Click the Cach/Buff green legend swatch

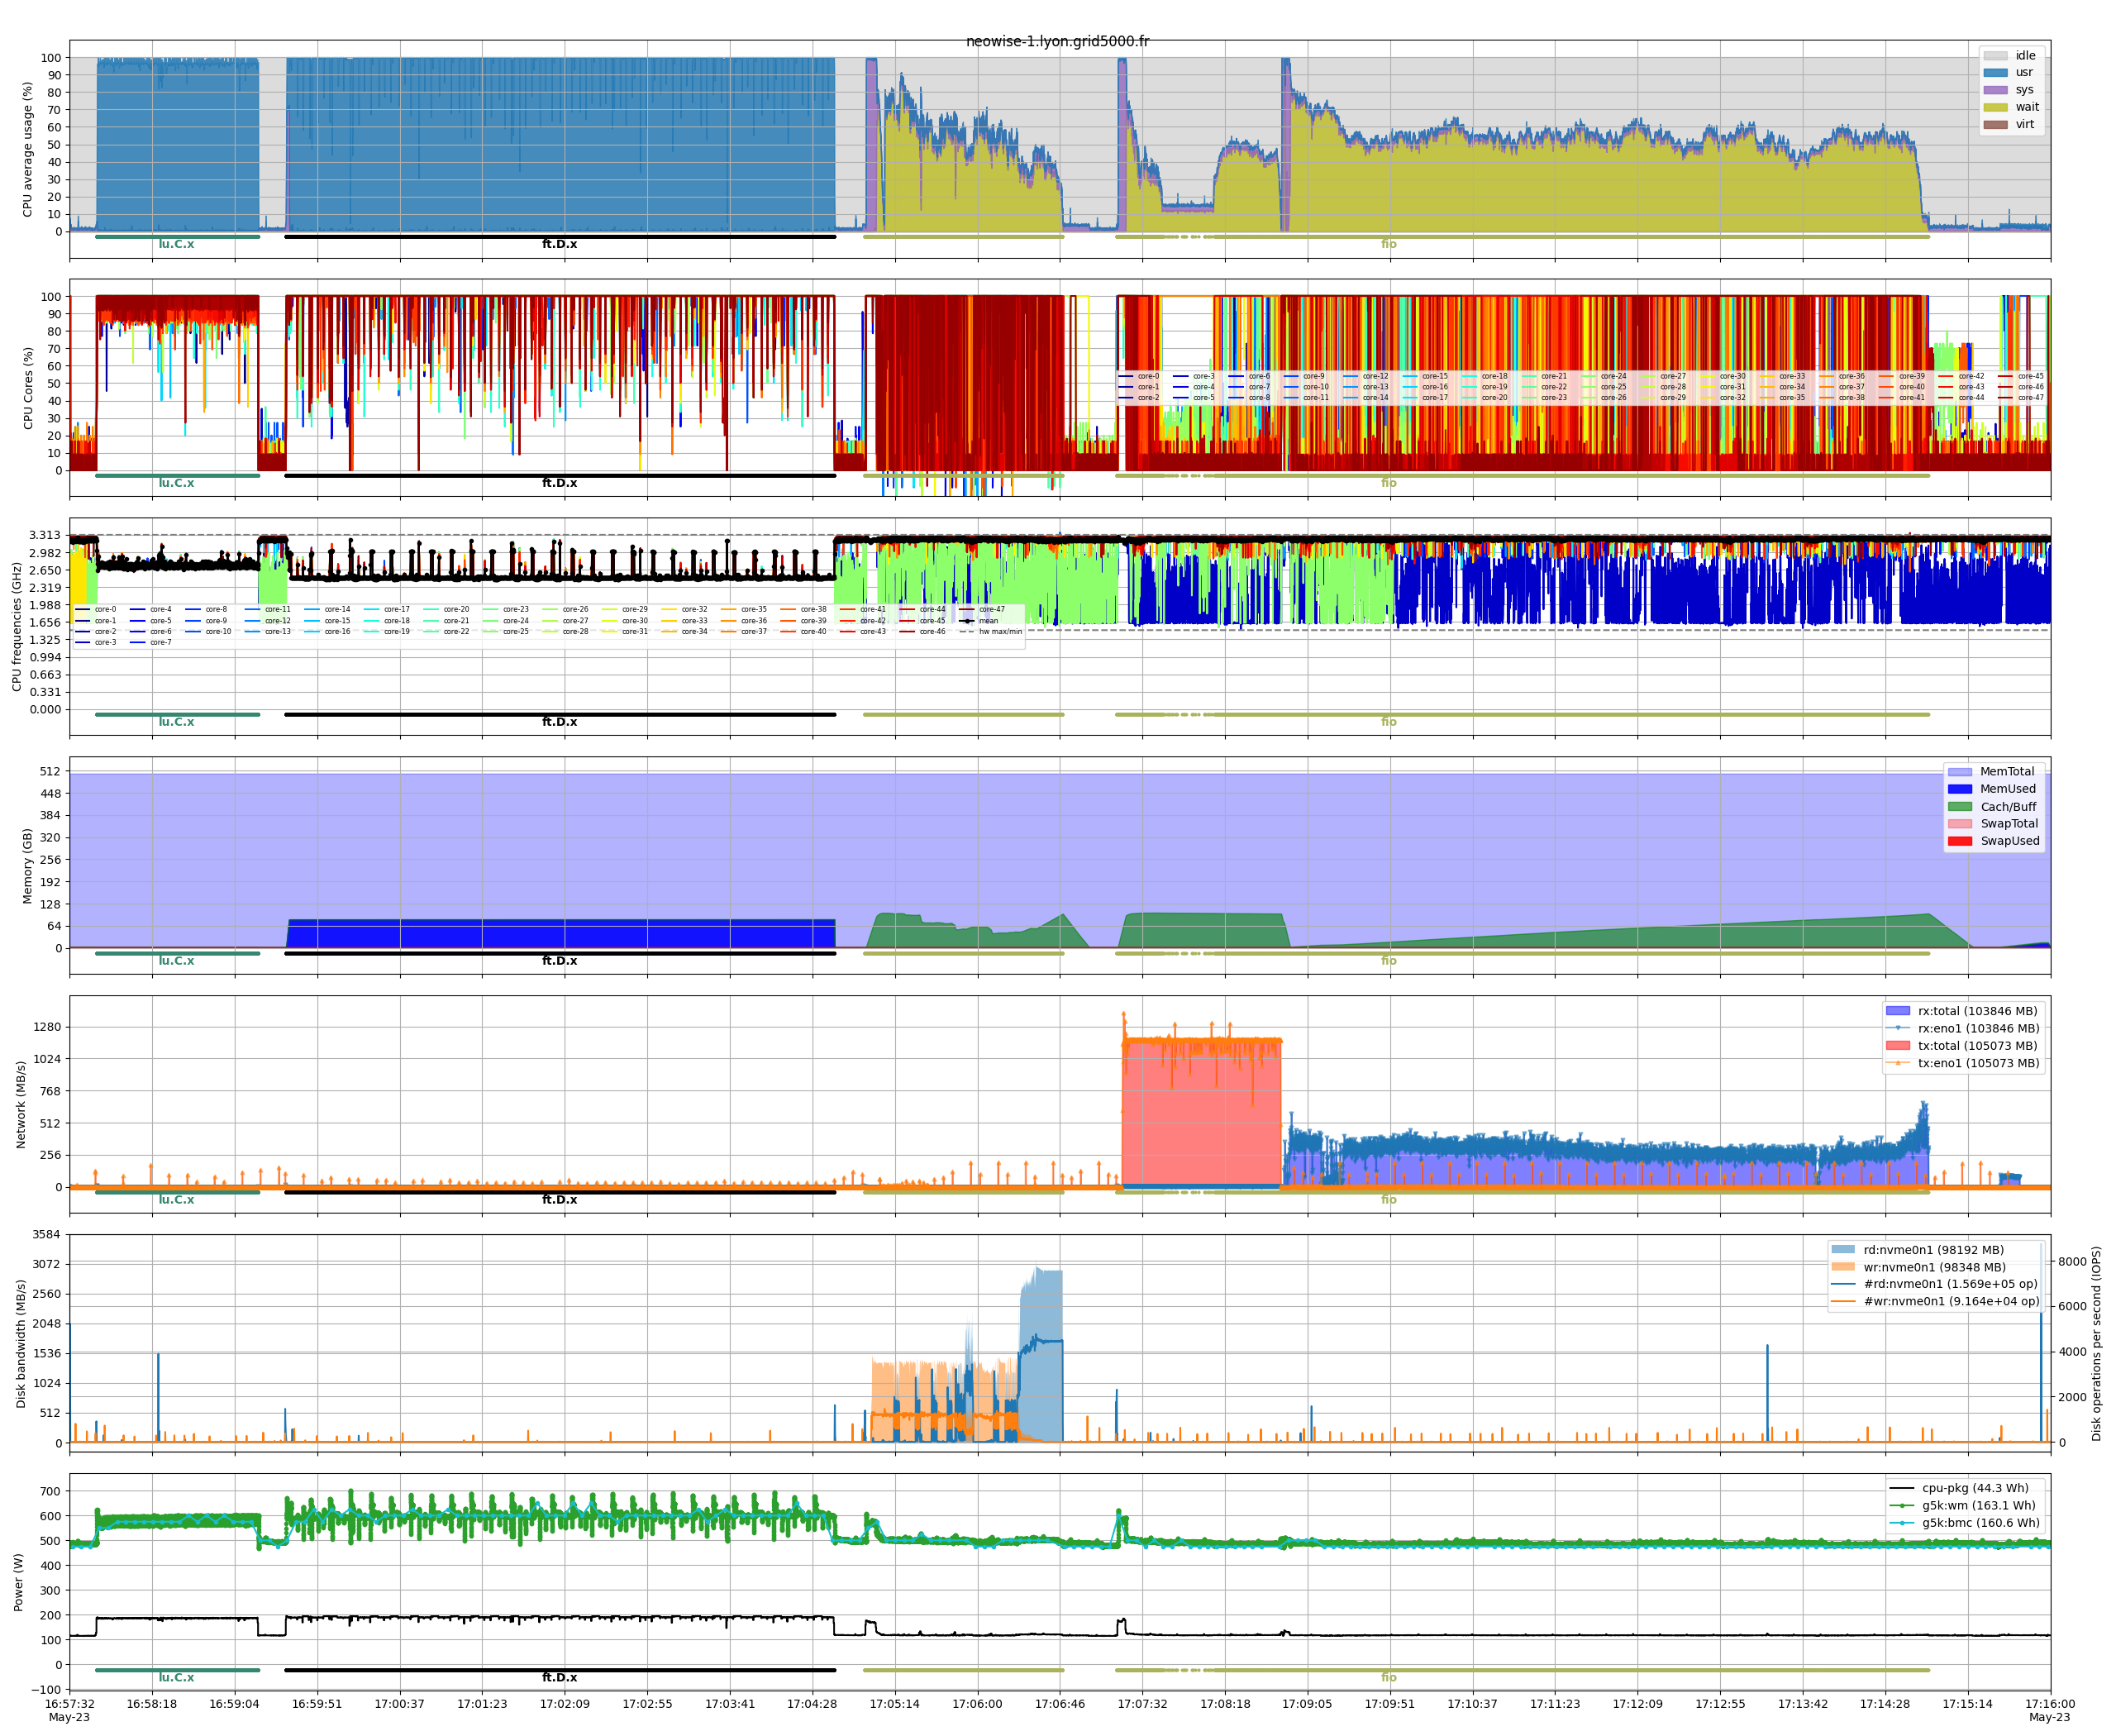coord(1960,807)
